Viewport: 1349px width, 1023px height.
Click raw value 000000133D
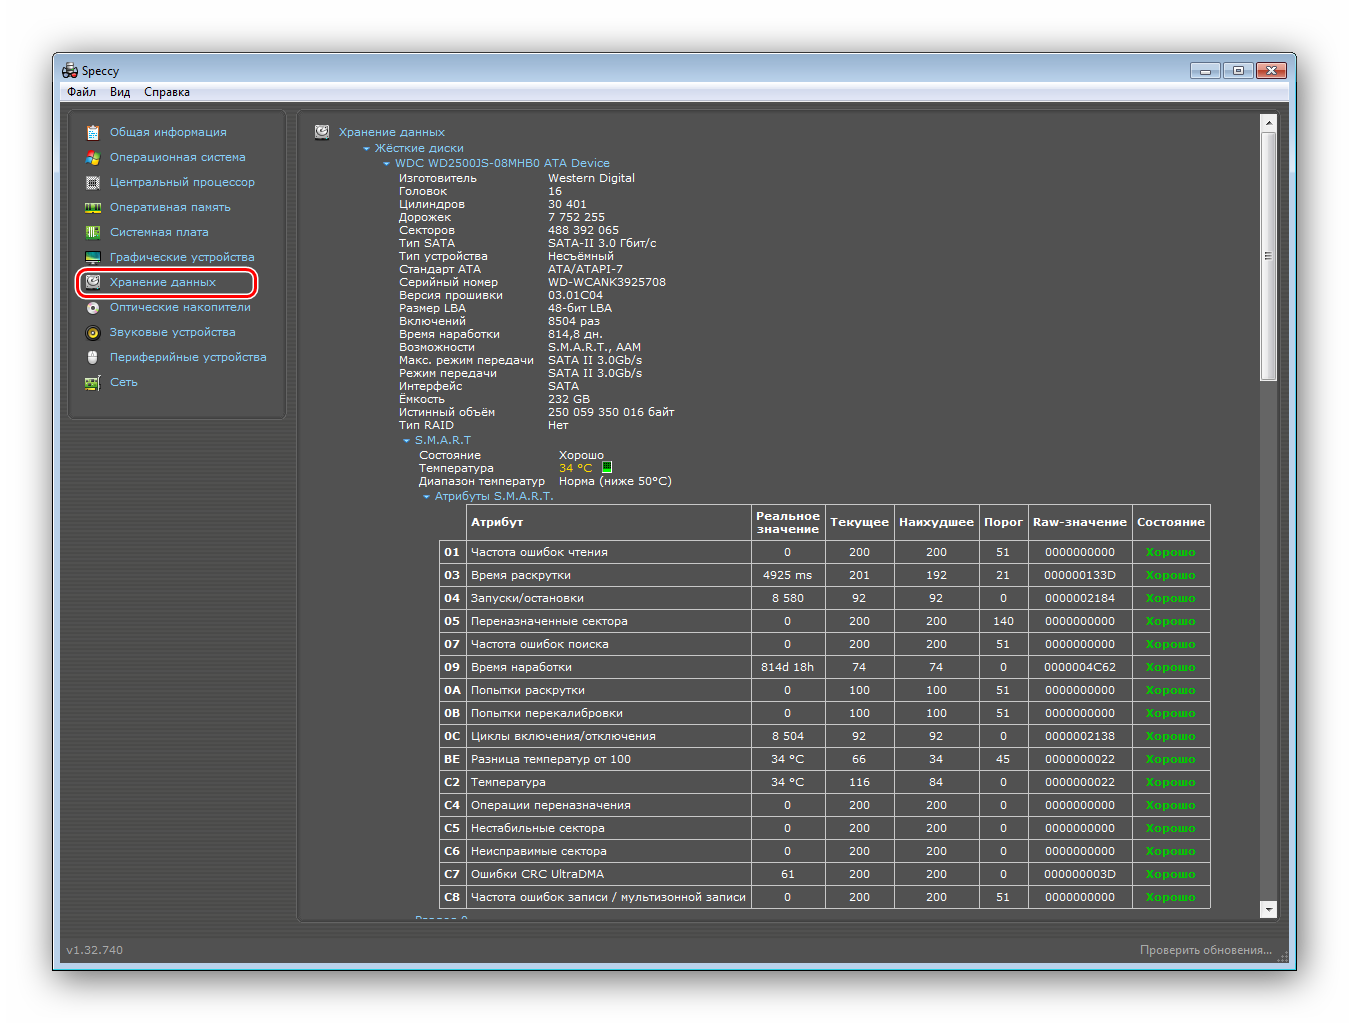(x=1080, y=575)
